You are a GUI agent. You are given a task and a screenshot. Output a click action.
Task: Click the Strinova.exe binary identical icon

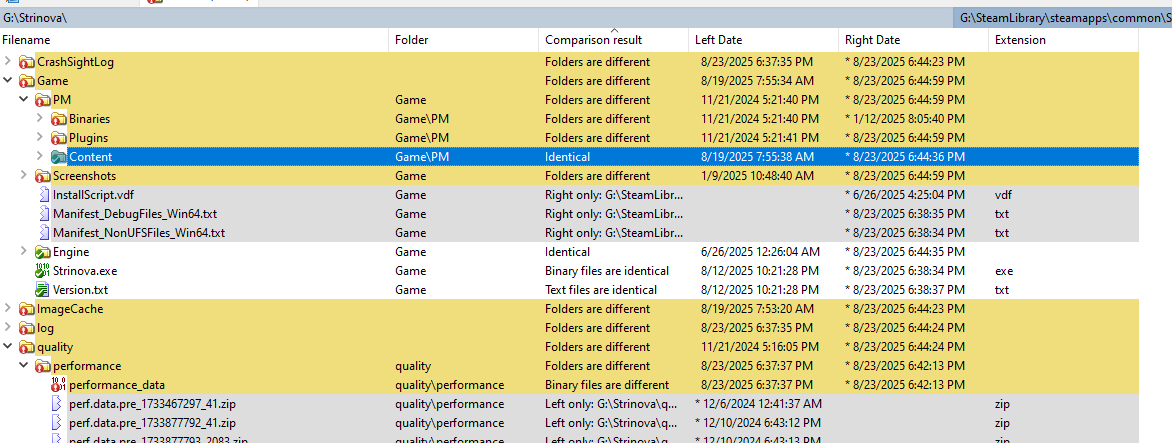[x=43, y=270]
